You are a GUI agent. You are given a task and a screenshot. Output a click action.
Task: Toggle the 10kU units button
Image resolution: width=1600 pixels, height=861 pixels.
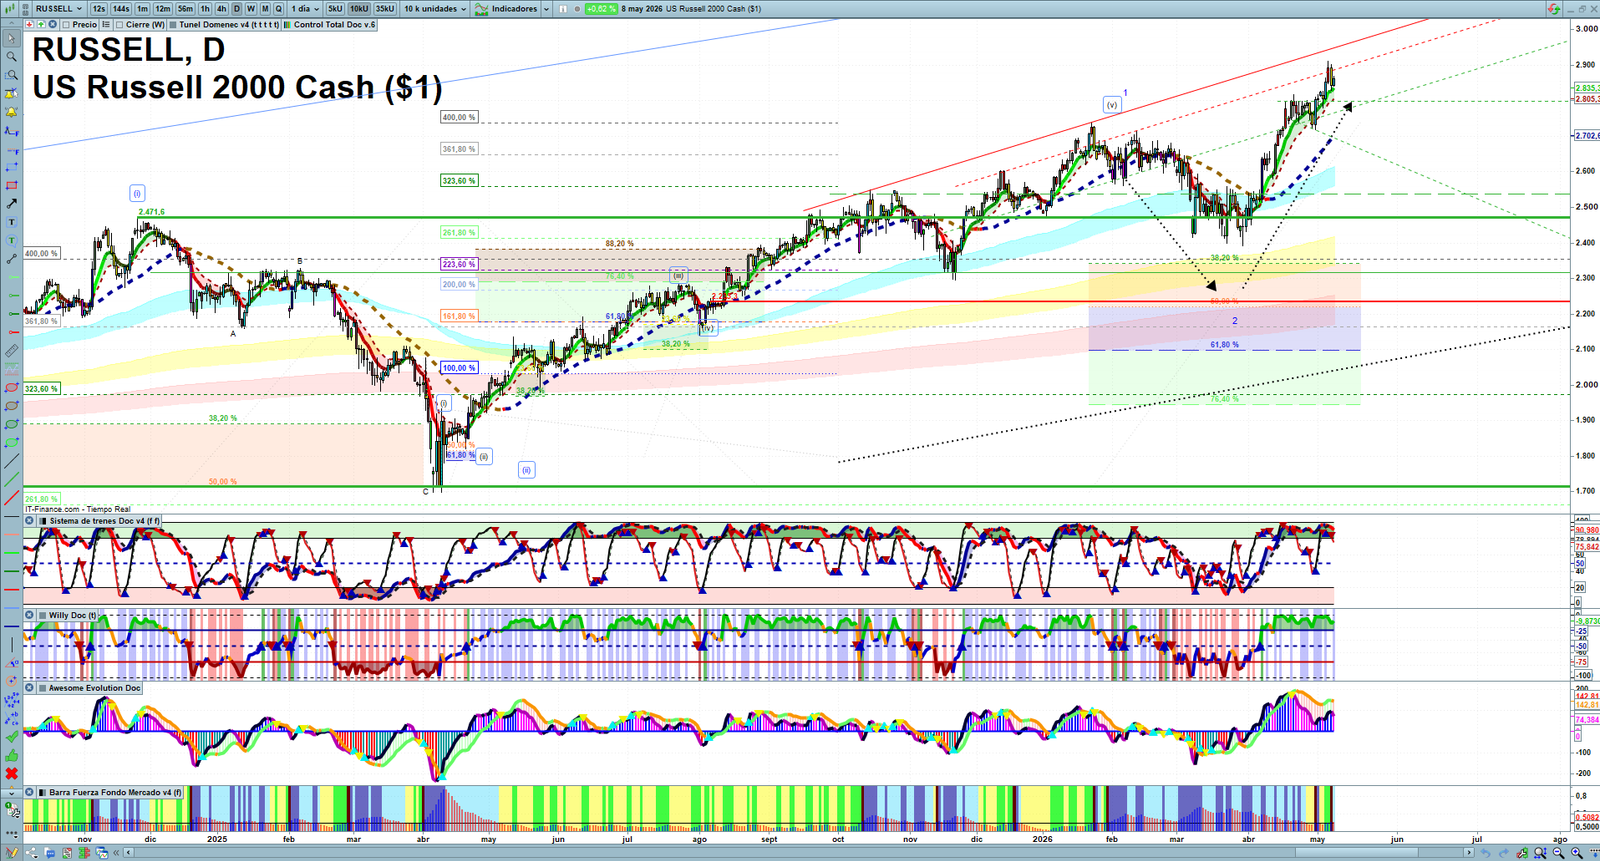pos(359,8)
